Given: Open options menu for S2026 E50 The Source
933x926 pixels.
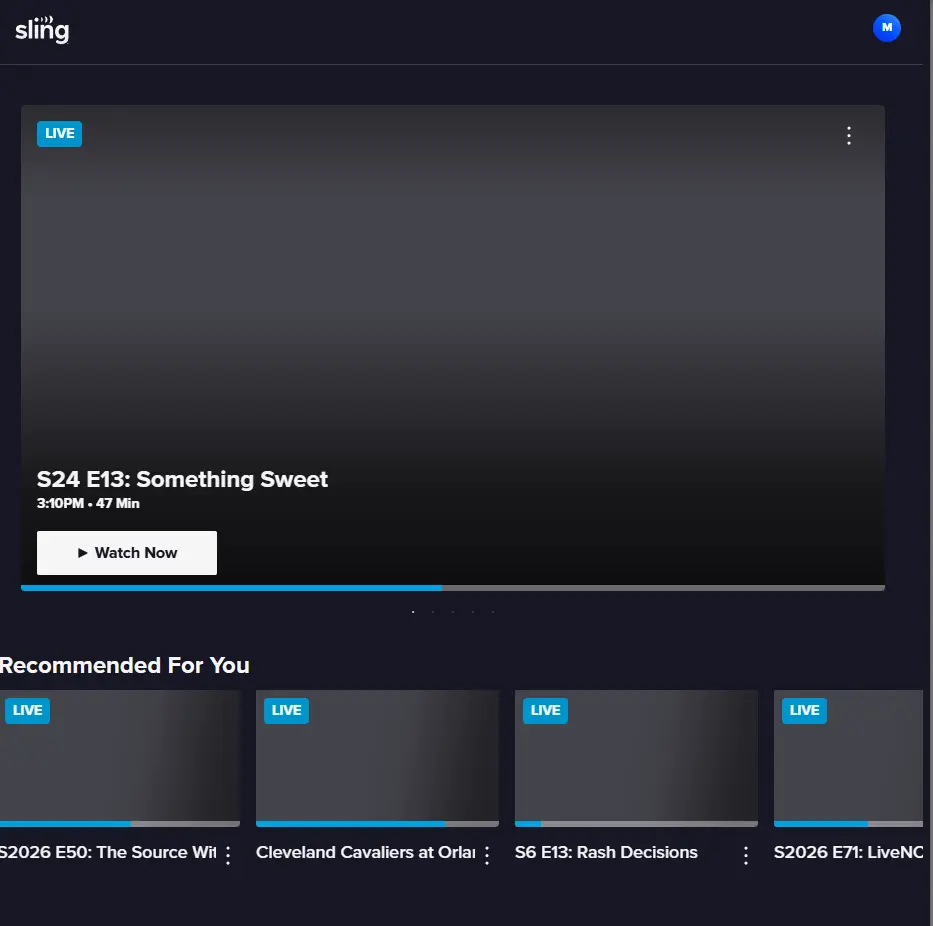Looking at the screenshot, I should tap(228, 855).
